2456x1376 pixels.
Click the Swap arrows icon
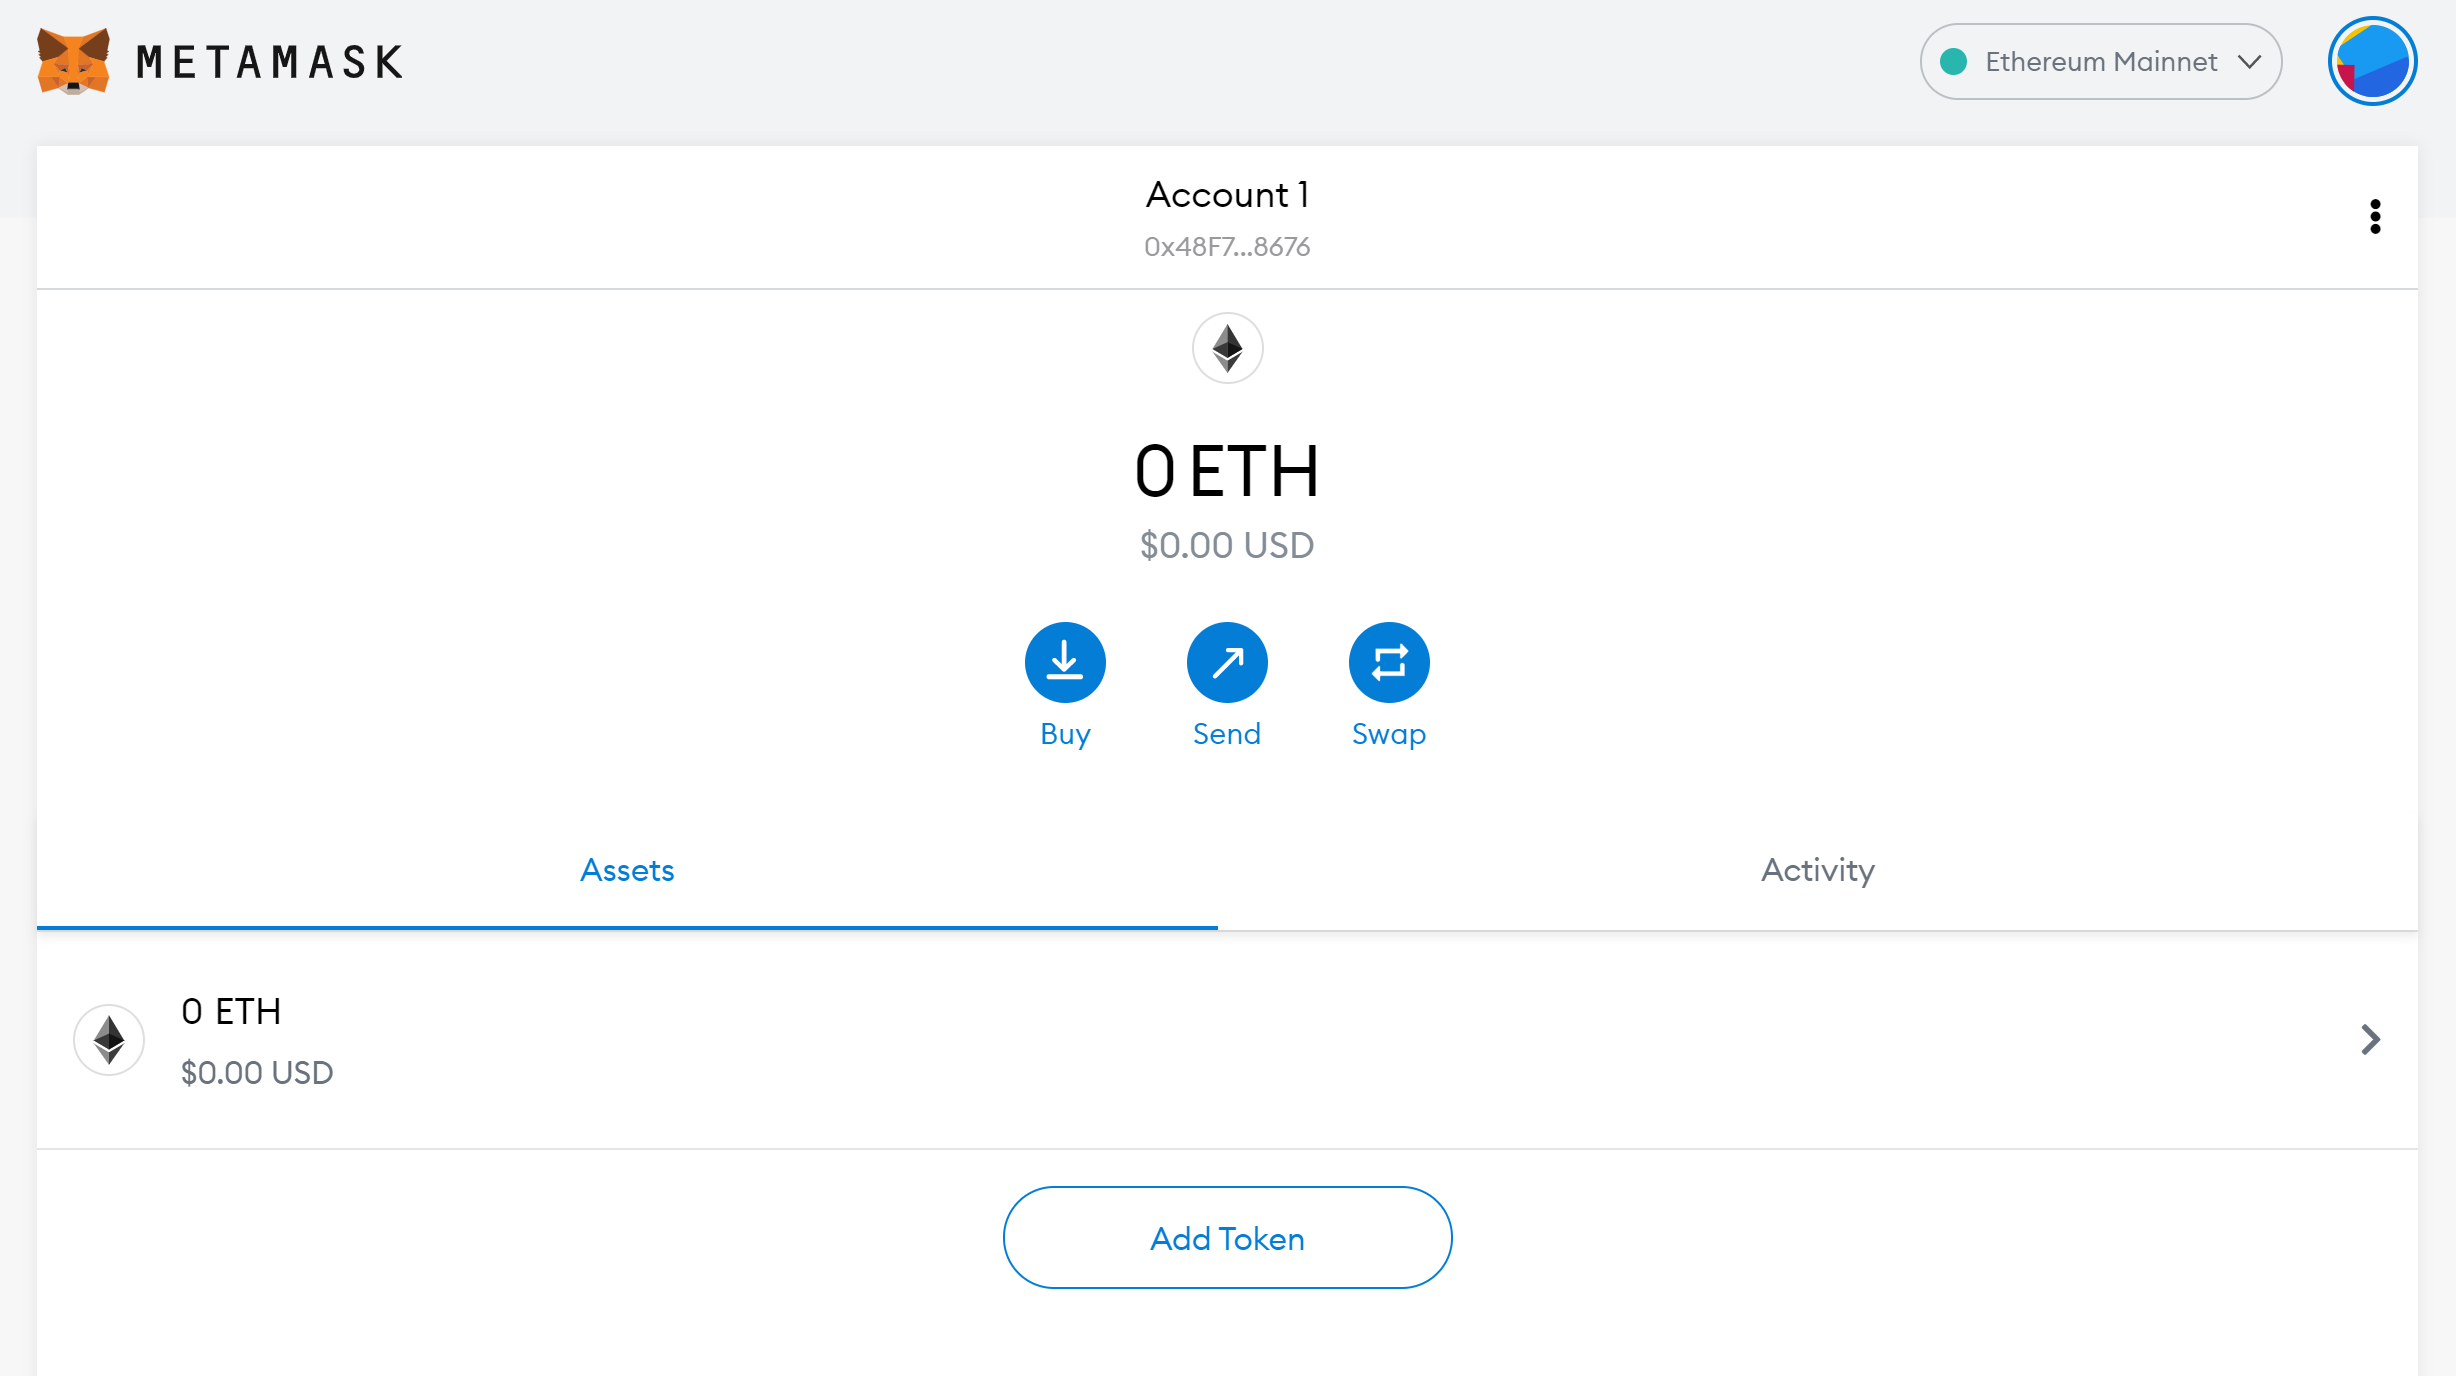click(1389, 662)
